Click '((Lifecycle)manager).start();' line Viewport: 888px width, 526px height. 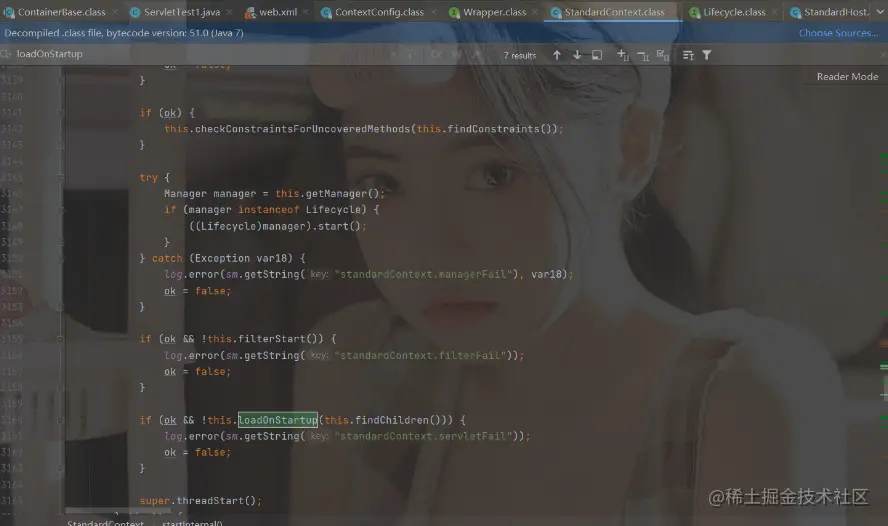coord(278,226)
